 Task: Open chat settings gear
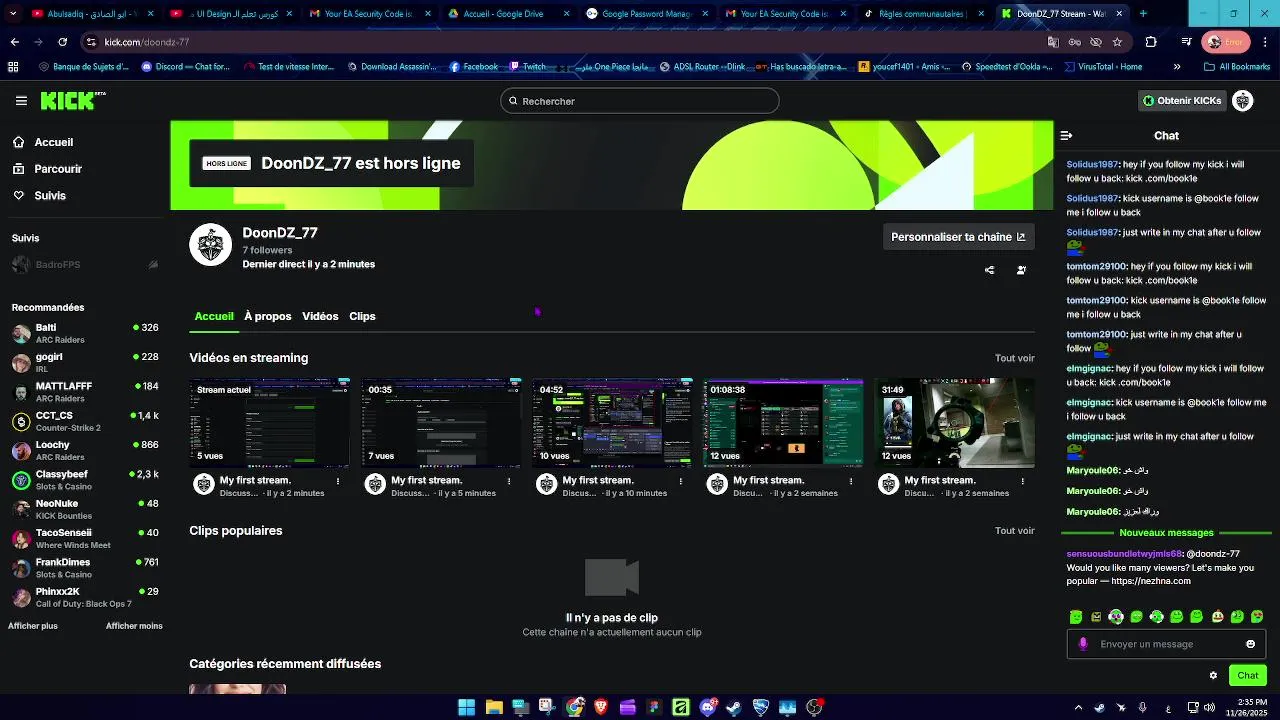coord(1213,675)
